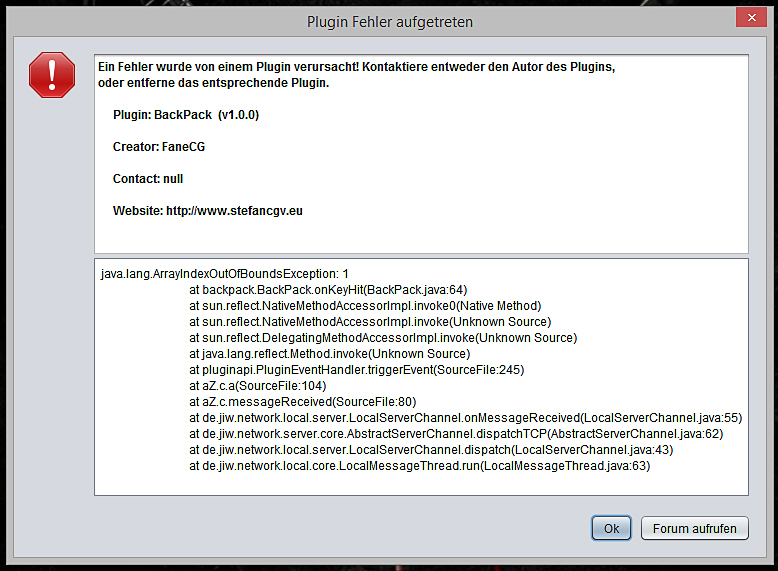Click the DelegatingMethodAccessorImpl.invoke trace line
778x571 pixels.
383,337
